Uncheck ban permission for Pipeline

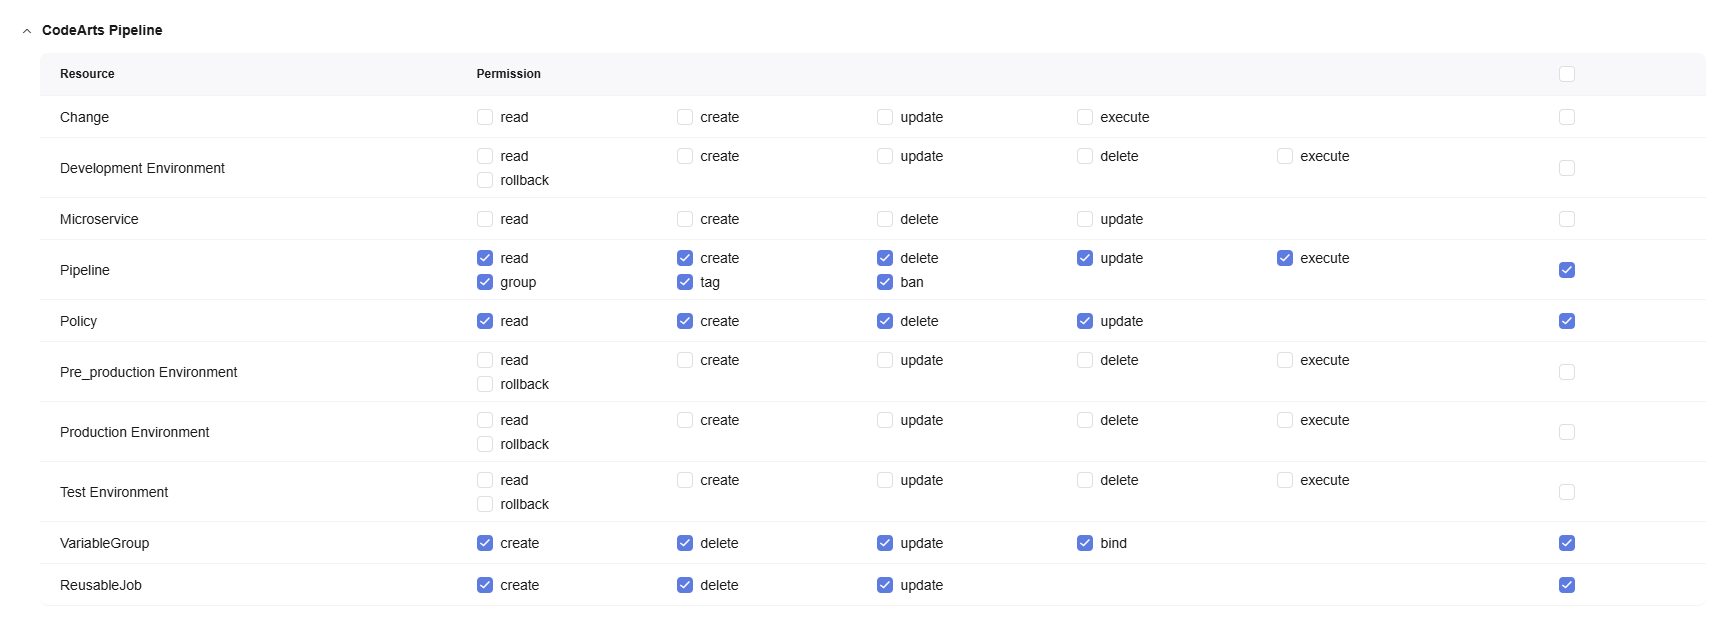pos(885,282)
